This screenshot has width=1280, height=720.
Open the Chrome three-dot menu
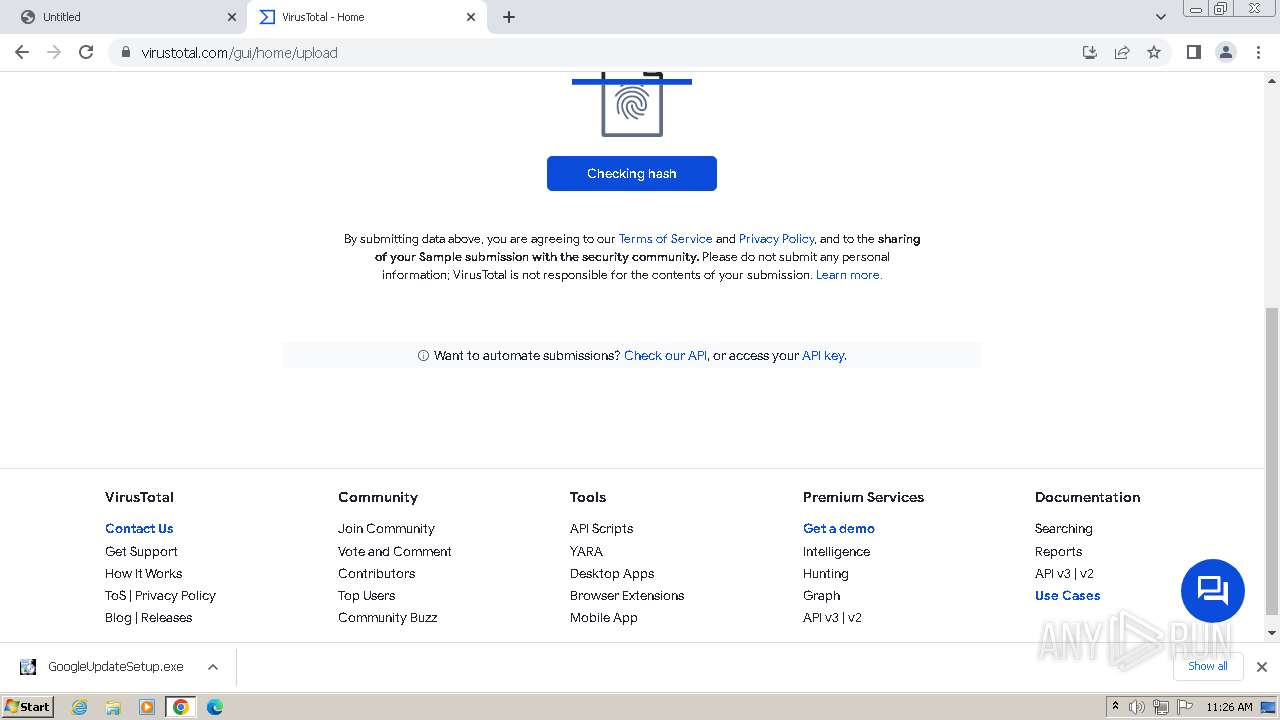pos(1259,52)
